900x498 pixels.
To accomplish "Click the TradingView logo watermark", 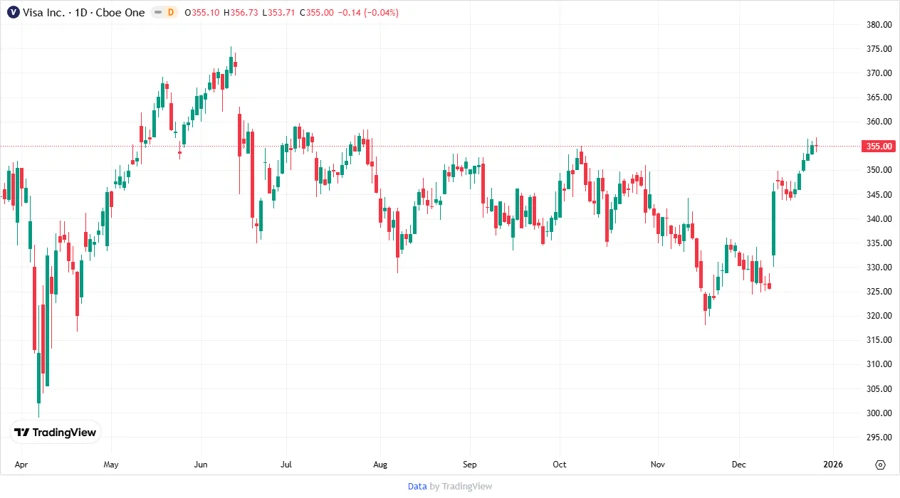I will coord(56,432).
